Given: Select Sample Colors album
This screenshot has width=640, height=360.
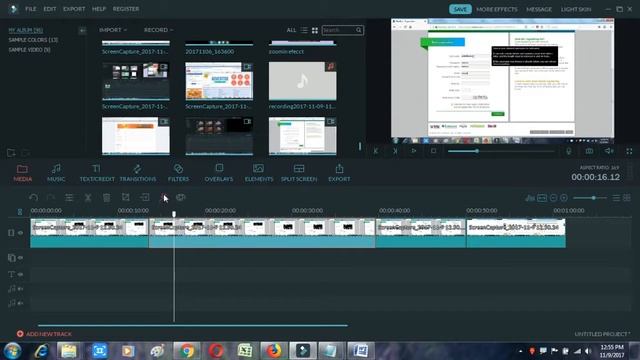Looking at the screenshot, I should 33,40.
